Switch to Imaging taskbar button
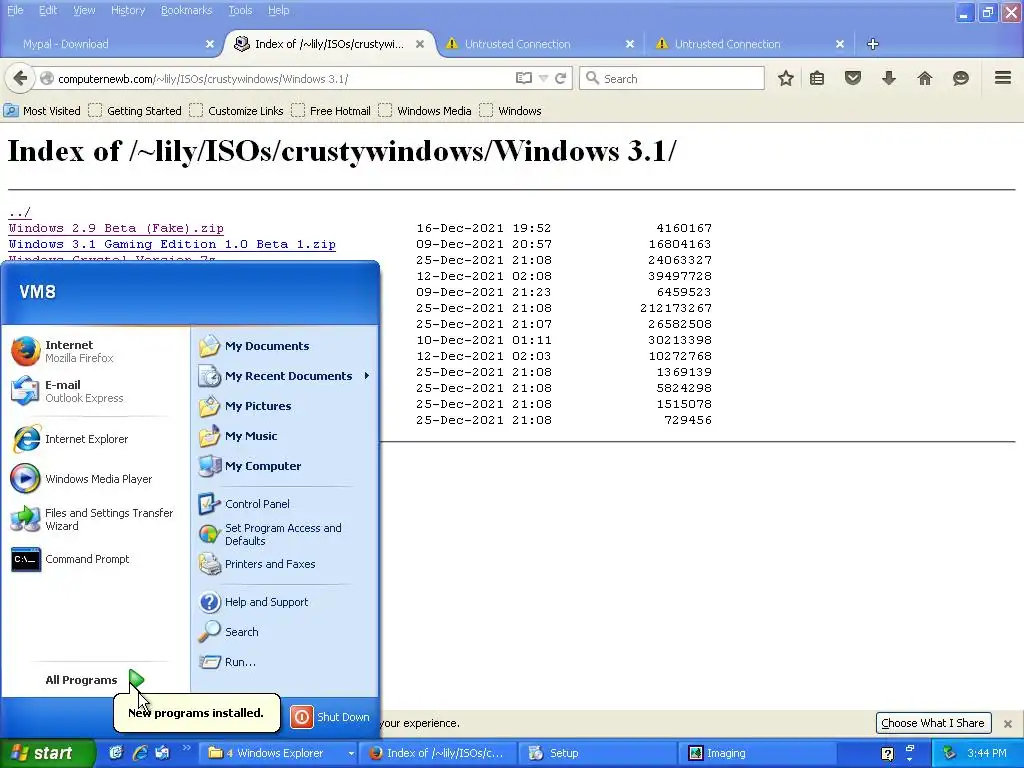The height and width of the screenshot is (768, 1024). (x=760, y=753)
